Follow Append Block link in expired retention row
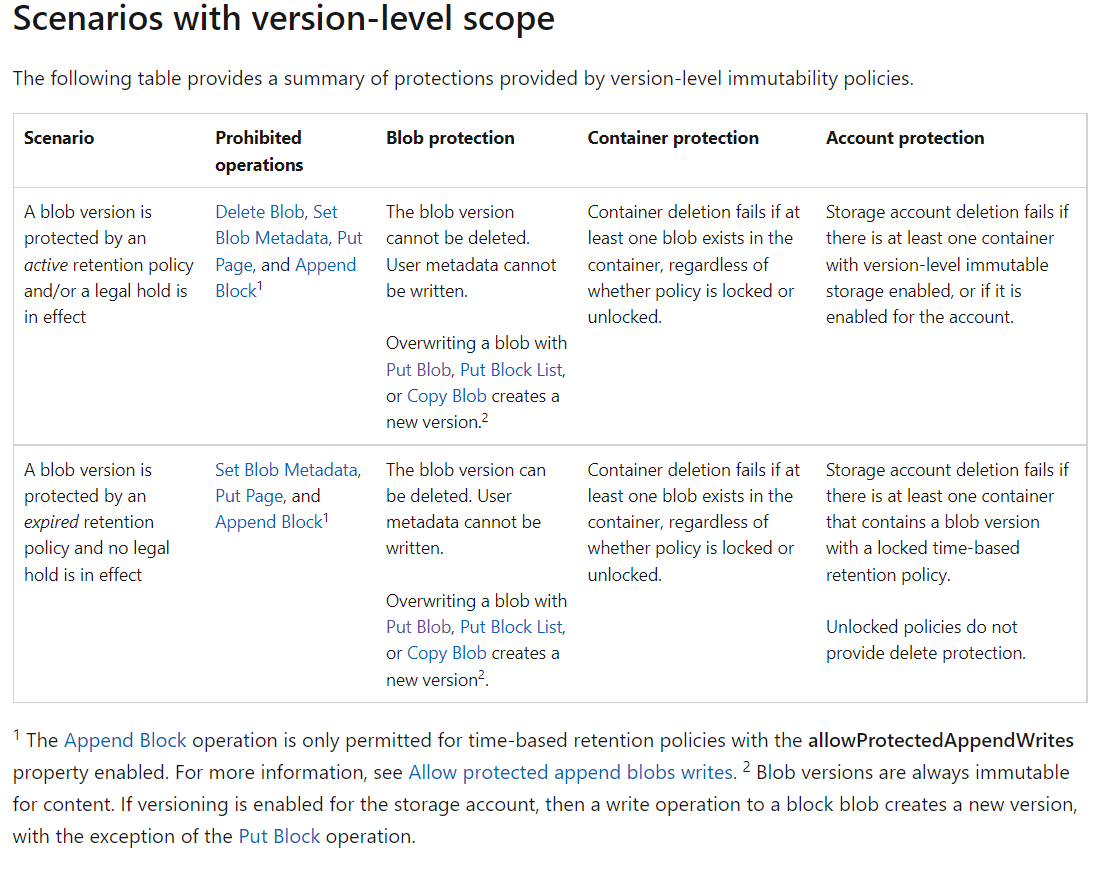Image resolution: width=1103 pixels, height=875 pixels. tap(268, 522)
